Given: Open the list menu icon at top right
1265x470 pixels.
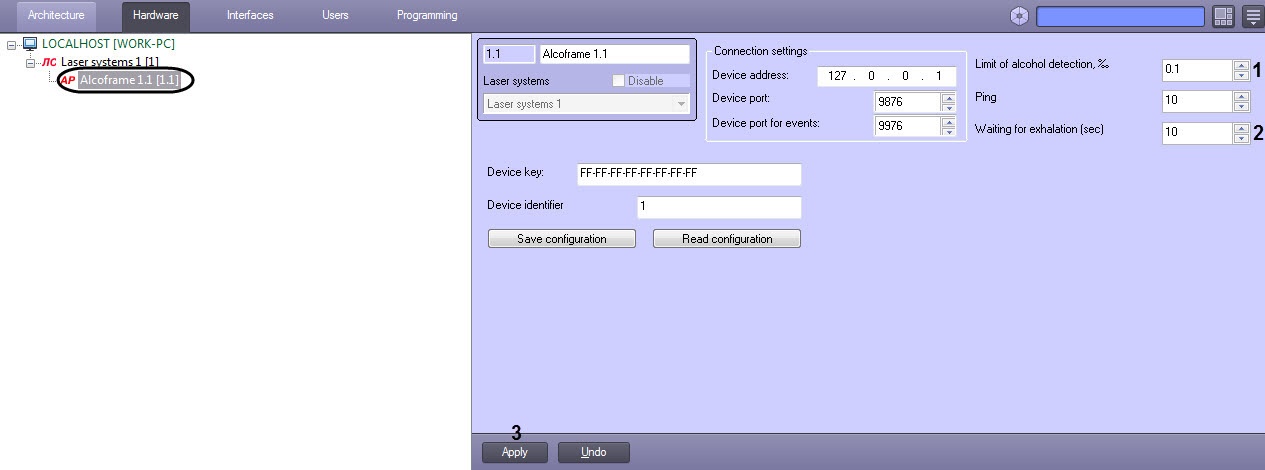Looking at the screenshot, I should (x=1252, y=16).
